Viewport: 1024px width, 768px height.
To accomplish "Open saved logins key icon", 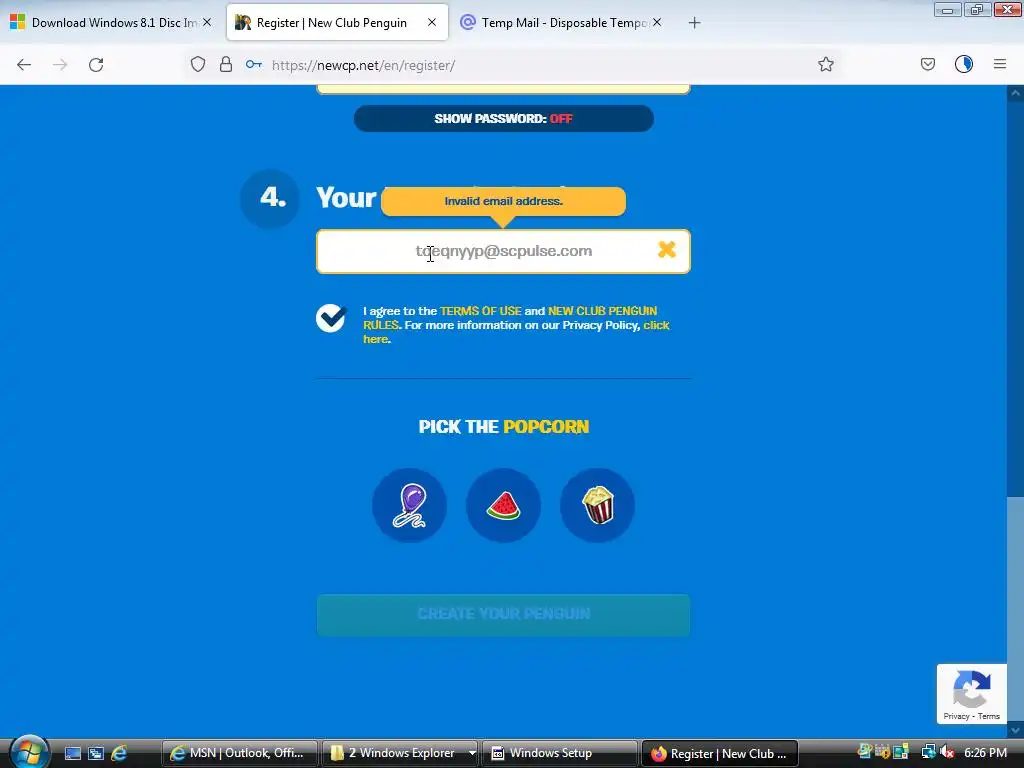I will coord(253,64).
